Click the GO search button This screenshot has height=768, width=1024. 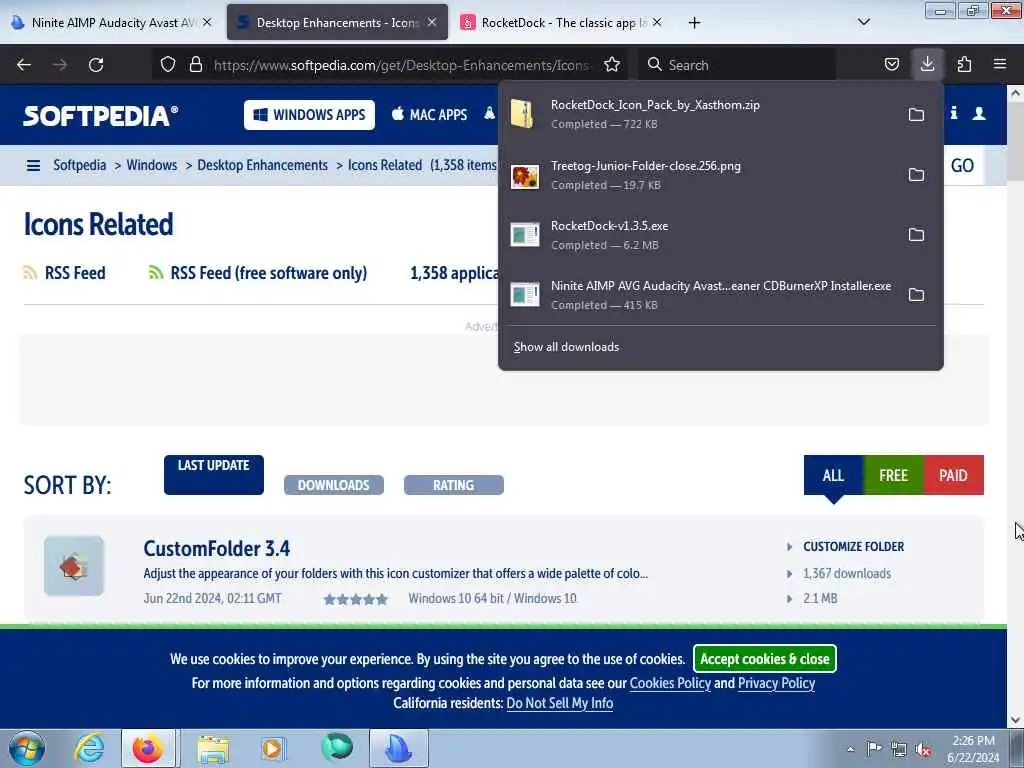tap(962, 166)
